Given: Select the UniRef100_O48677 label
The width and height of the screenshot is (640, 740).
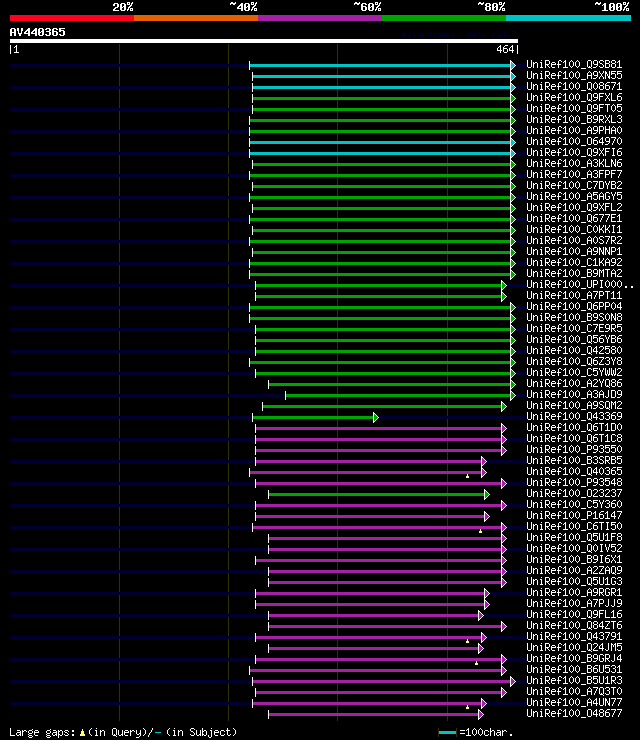Looking at the screenshot, I should [574, 714].
